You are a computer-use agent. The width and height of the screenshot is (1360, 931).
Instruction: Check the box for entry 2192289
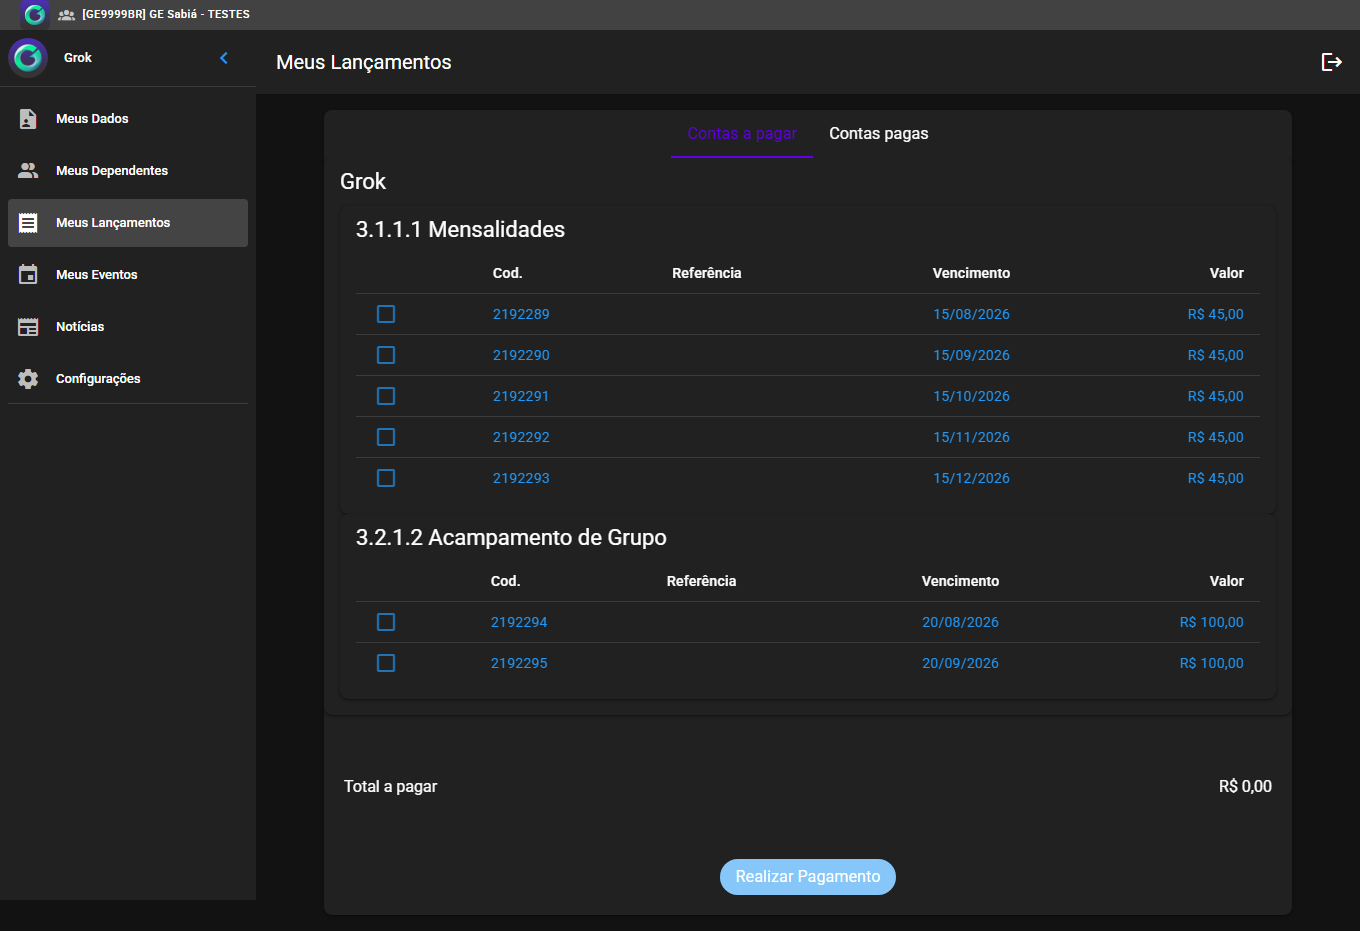click(386, 314)
